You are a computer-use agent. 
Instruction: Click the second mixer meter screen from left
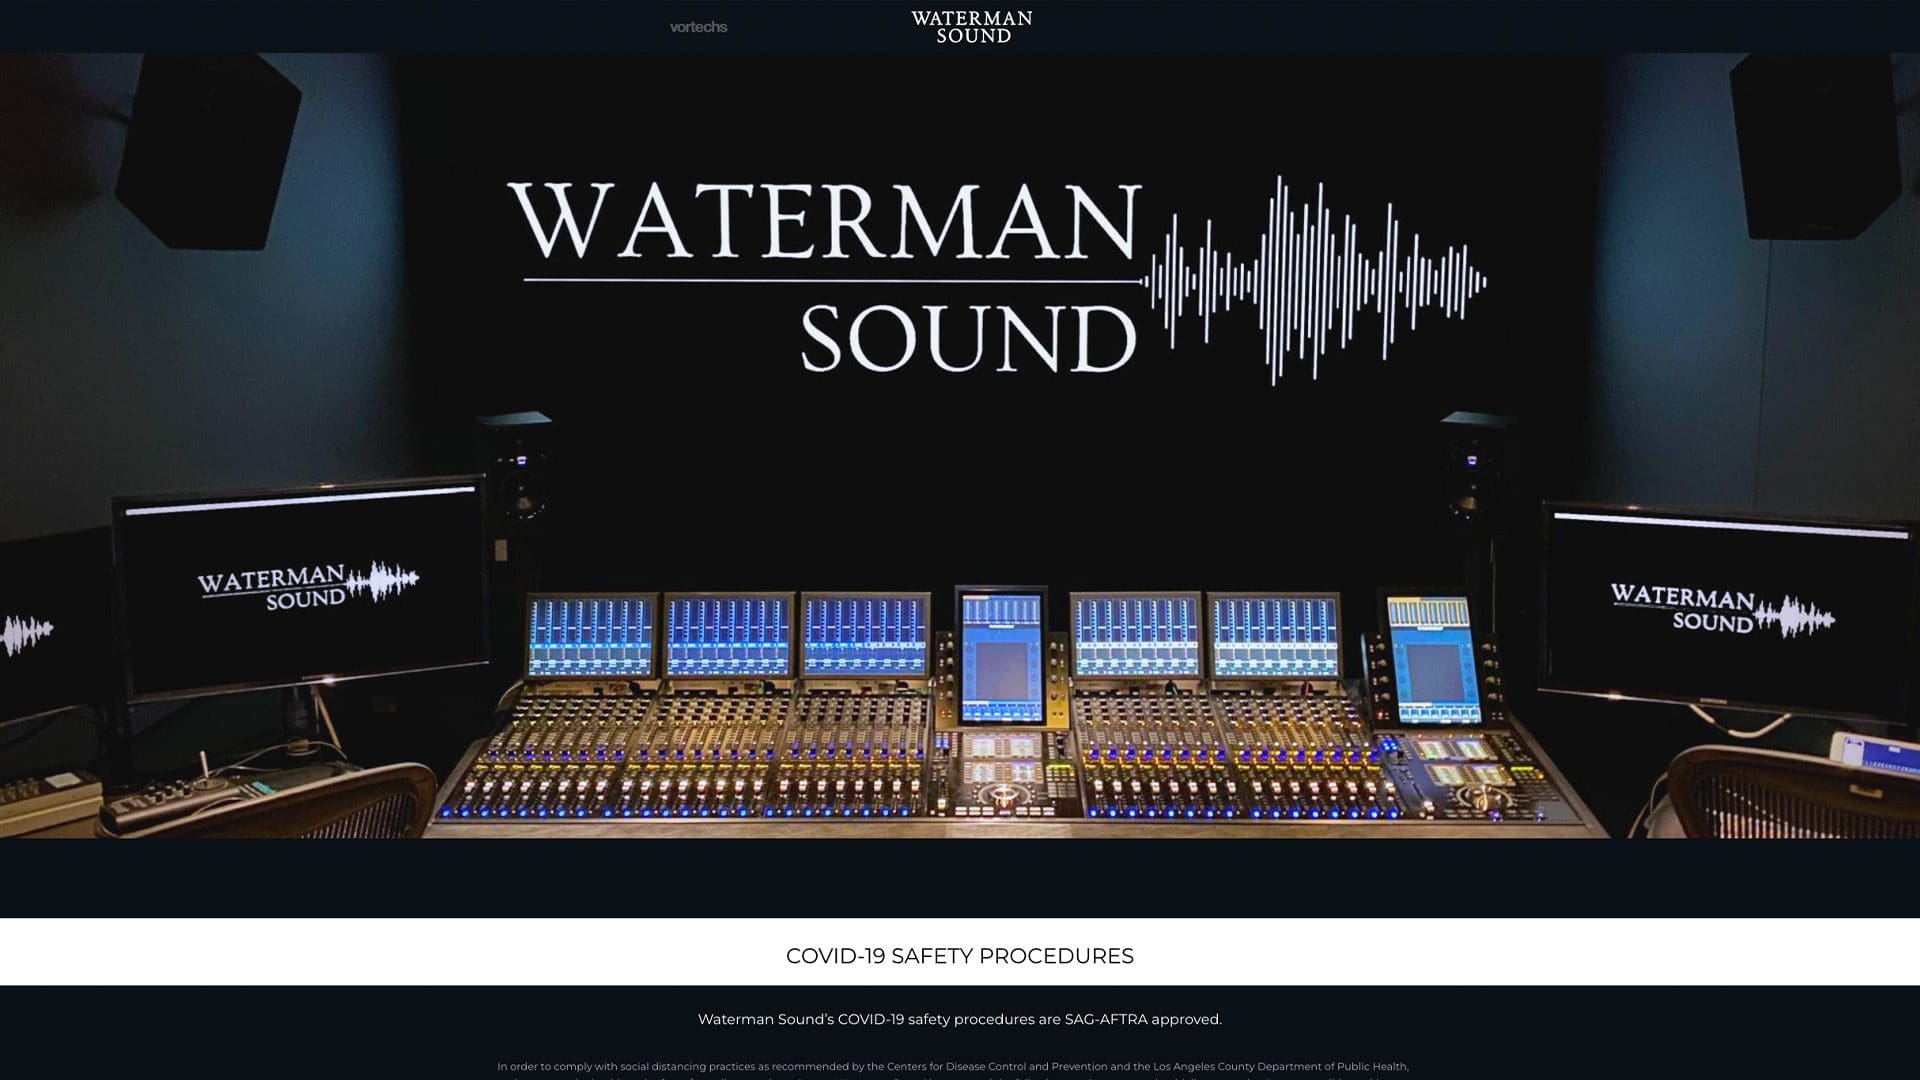pyautogui.click(x=728, y=637)
